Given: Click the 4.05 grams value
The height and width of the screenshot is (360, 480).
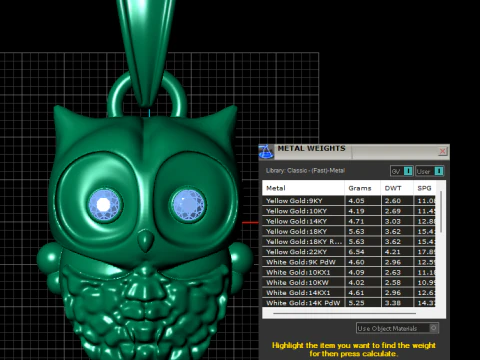Looking at the screenshot, I should point(356,201).
